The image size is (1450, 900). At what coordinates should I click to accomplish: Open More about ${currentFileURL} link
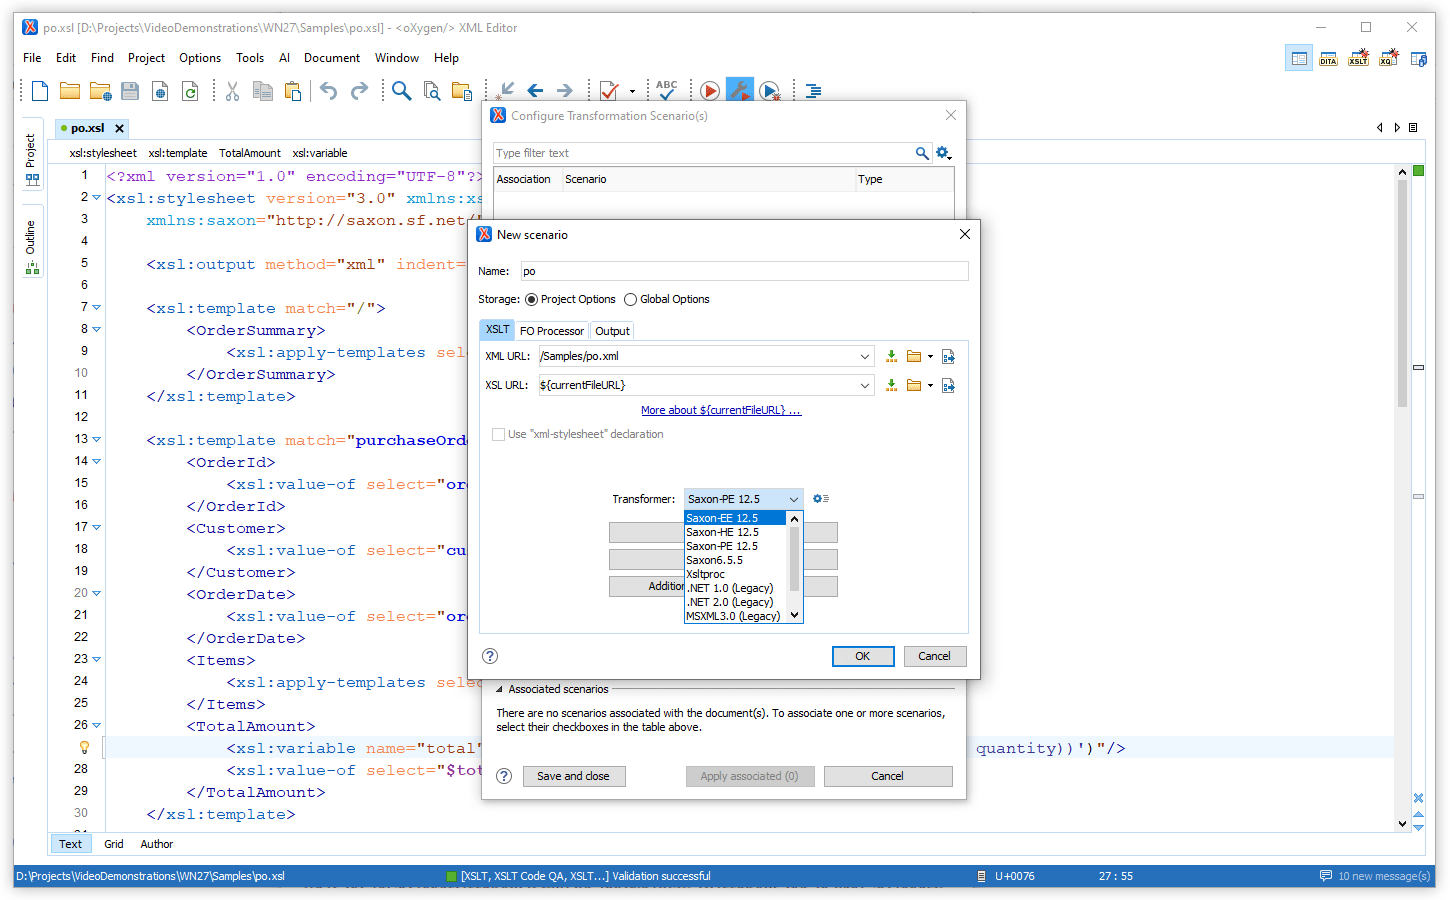point(721,410)
